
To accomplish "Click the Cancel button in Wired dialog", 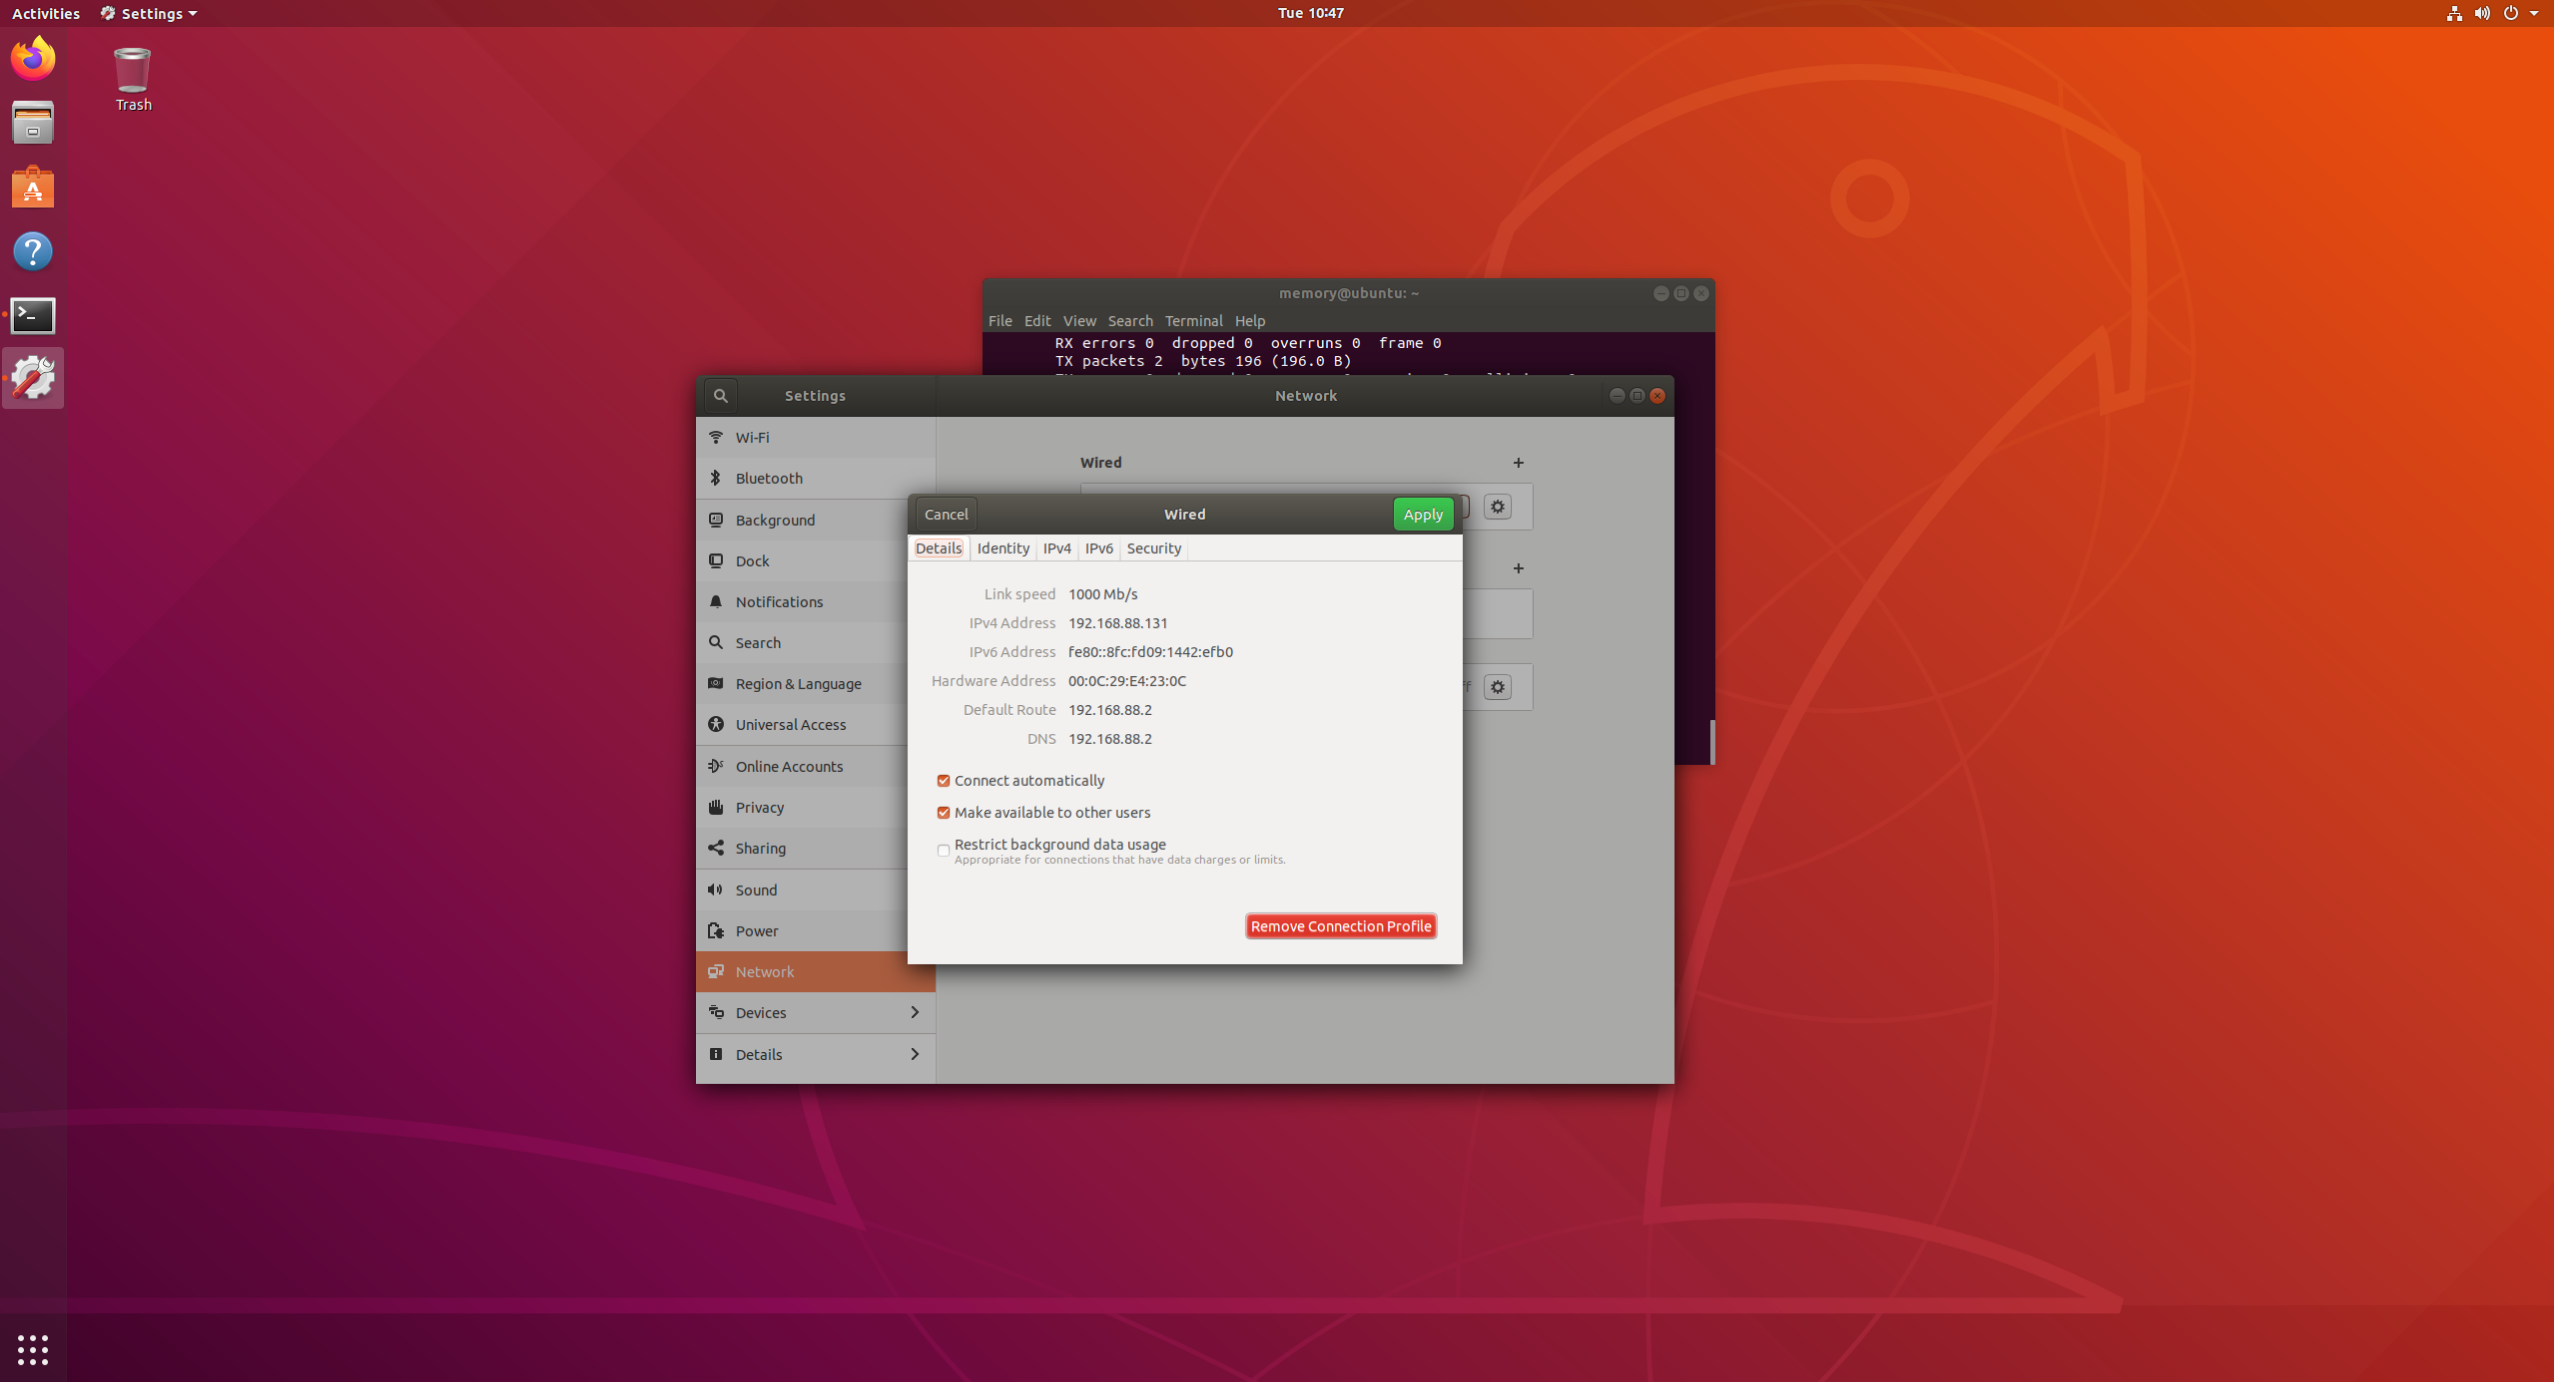I will tap(946, 514).
